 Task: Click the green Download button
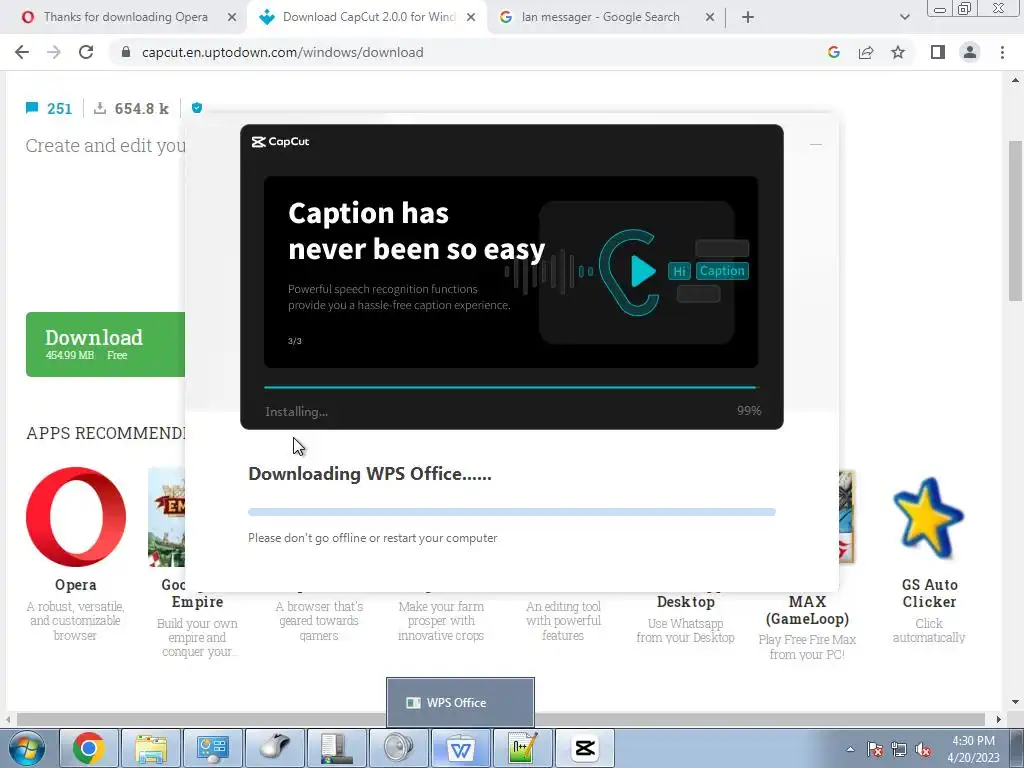tap(105, 344)
